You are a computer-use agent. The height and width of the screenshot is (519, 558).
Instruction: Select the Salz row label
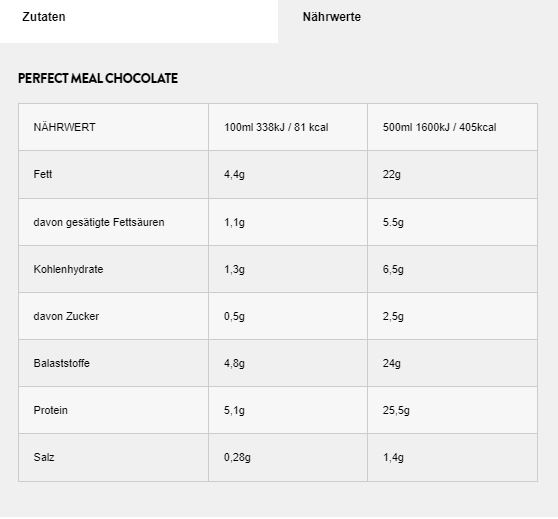point(44,457)
